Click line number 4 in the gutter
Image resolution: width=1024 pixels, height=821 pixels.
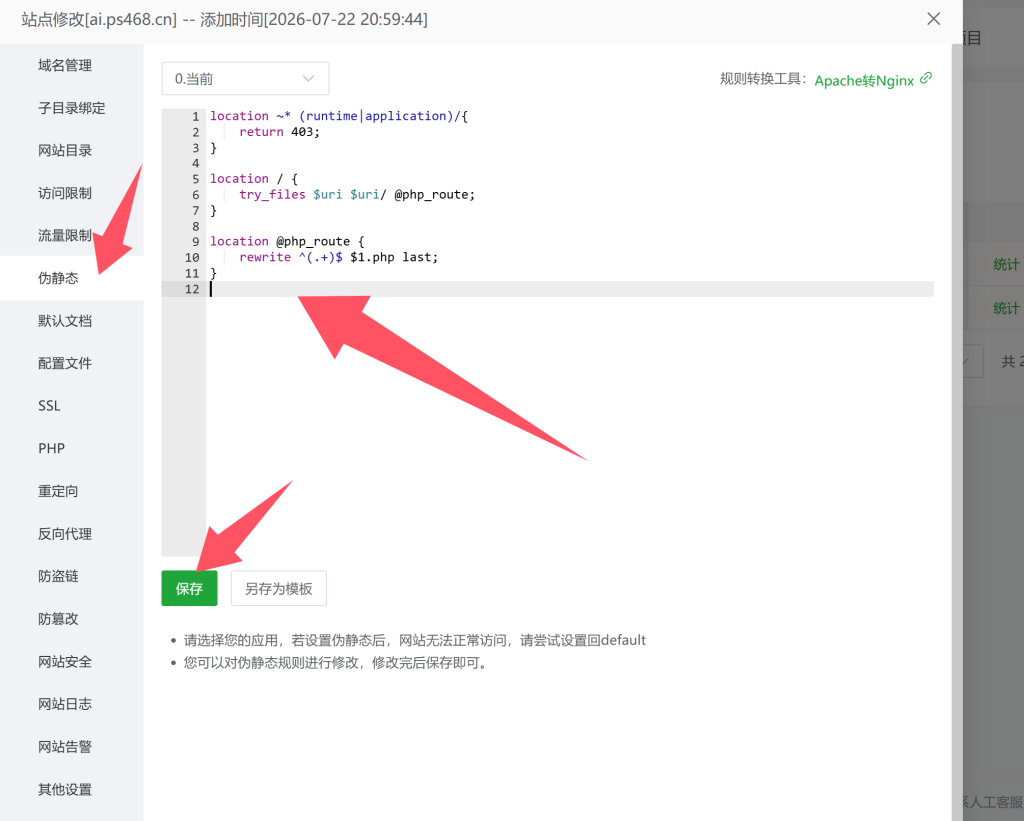click(x=195, y=163)
